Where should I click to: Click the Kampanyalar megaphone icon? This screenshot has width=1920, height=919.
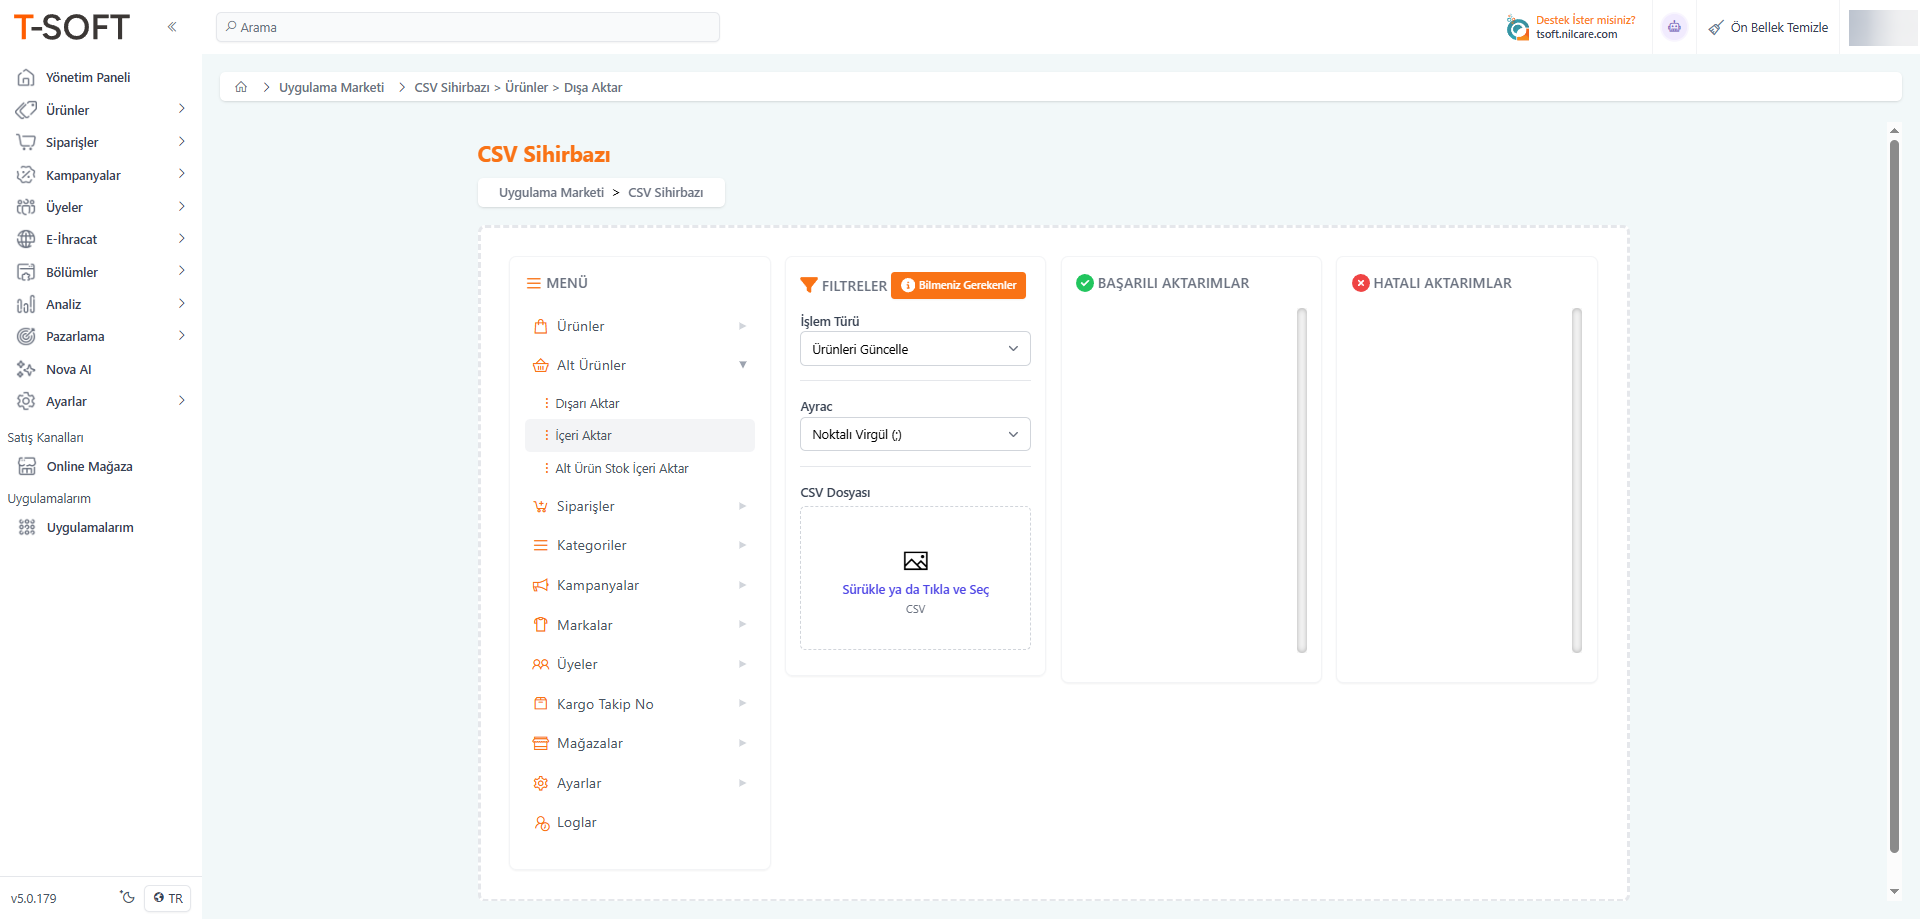click(541, 585)
